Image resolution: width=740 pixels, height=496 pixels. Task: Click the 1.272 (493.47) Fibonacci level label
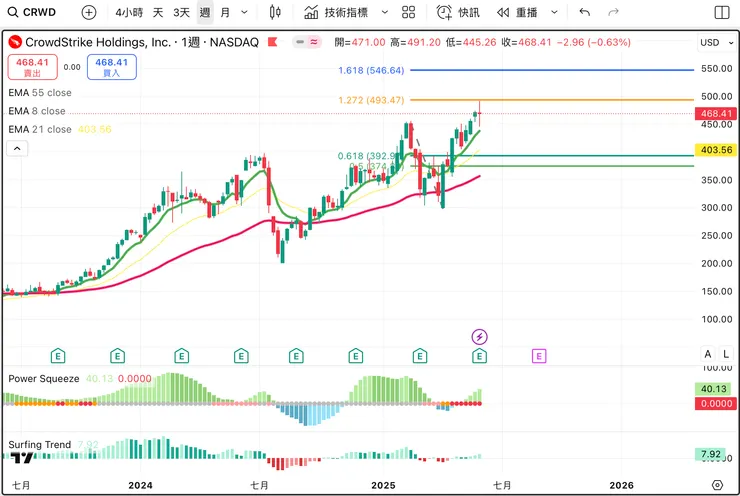pos(371,100)
